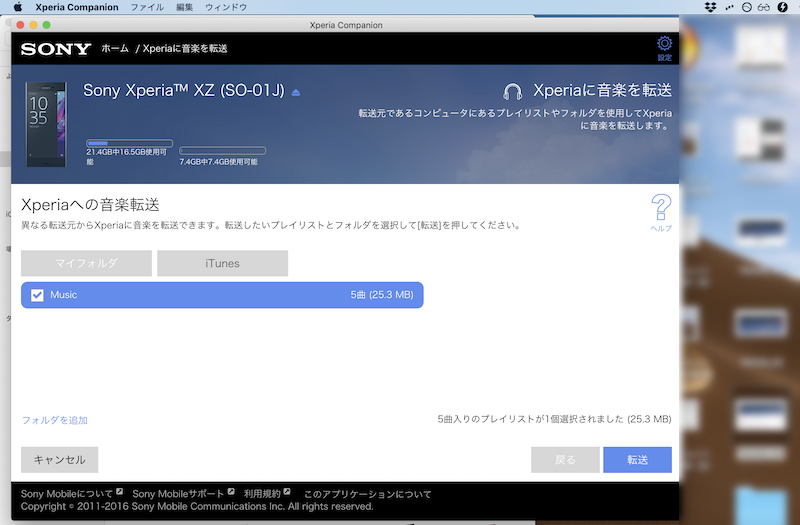
Task: Click the SONY logo
Action: (56, 48)
